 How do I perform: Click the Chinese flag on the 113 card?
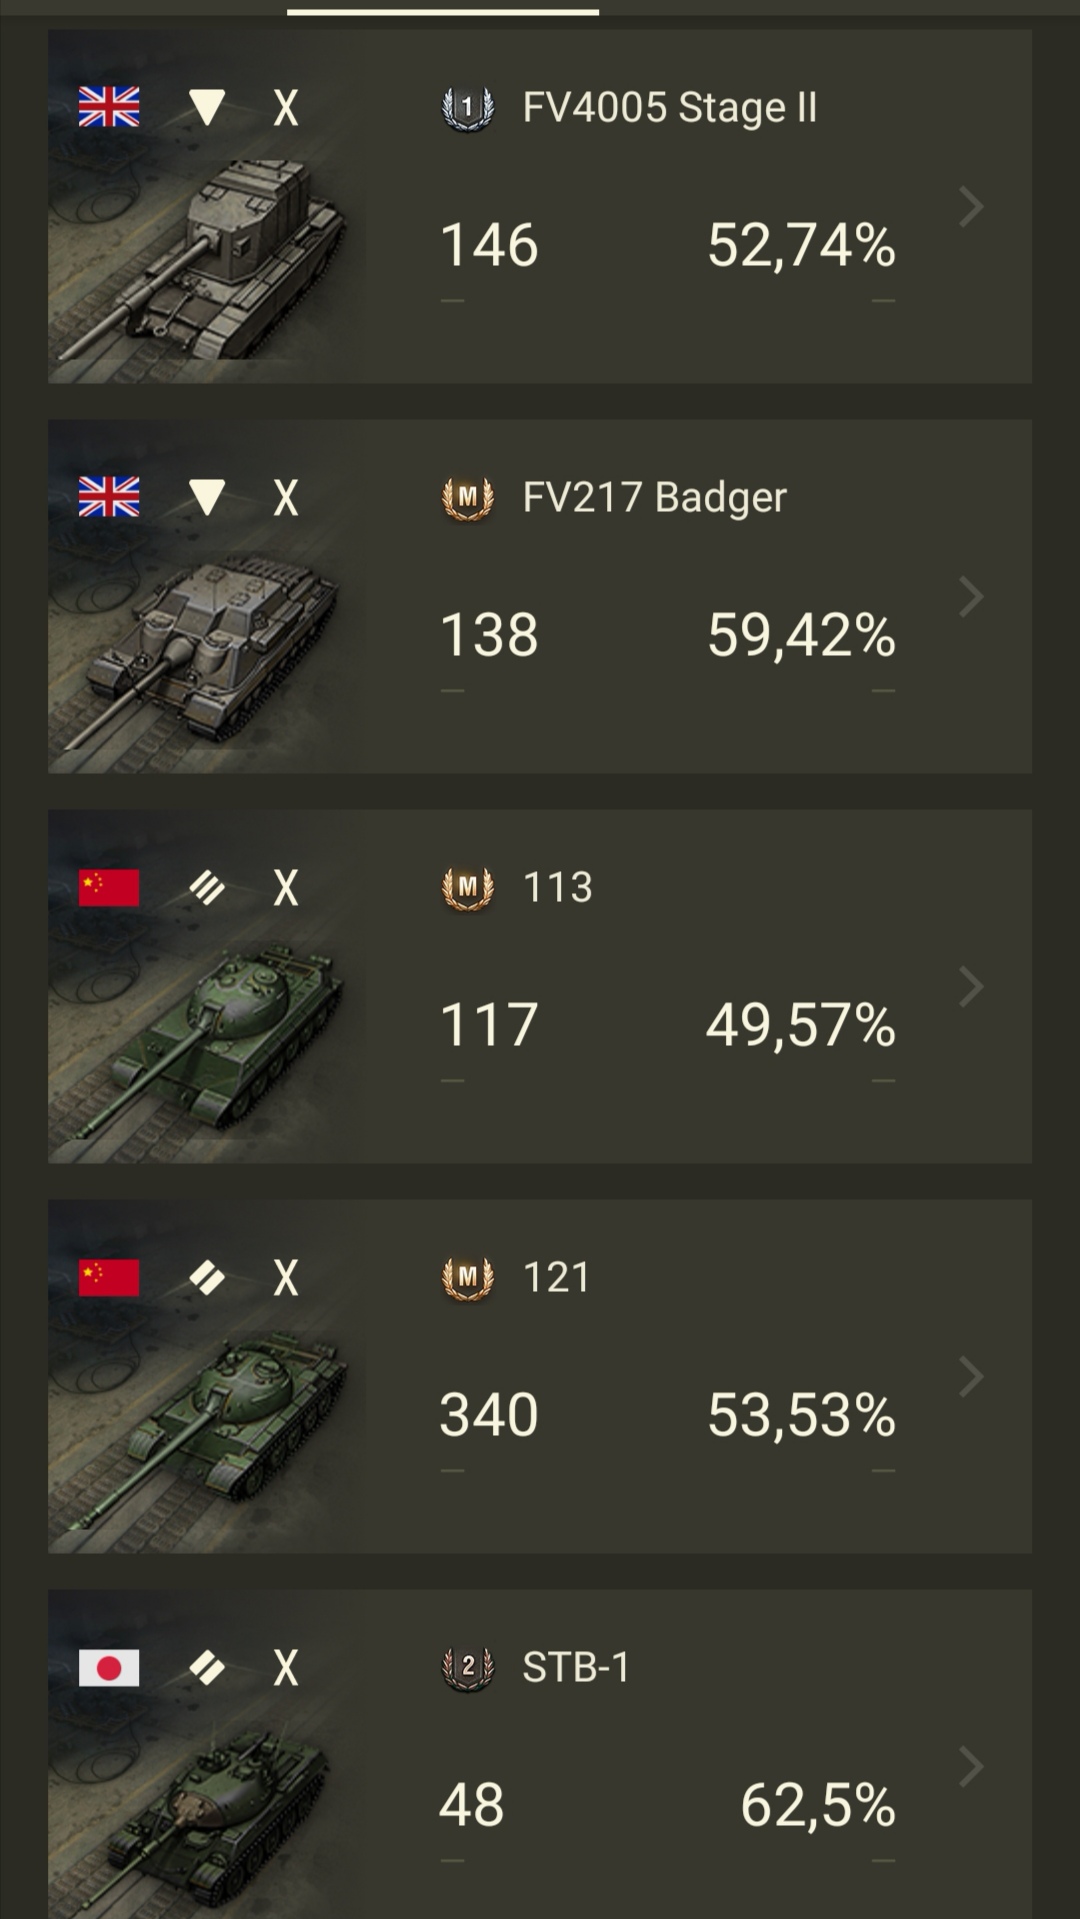pyautogui.click(x=109, y=887)
